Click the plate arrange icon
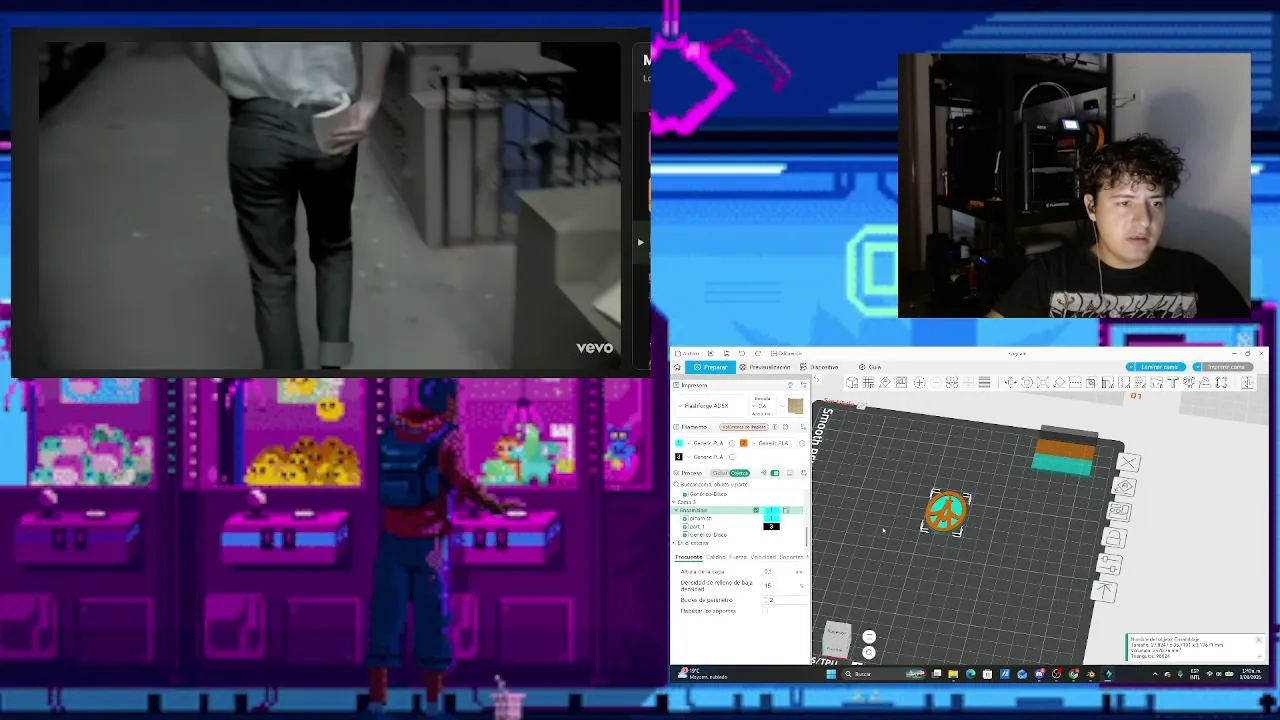 coord(1119,512)
